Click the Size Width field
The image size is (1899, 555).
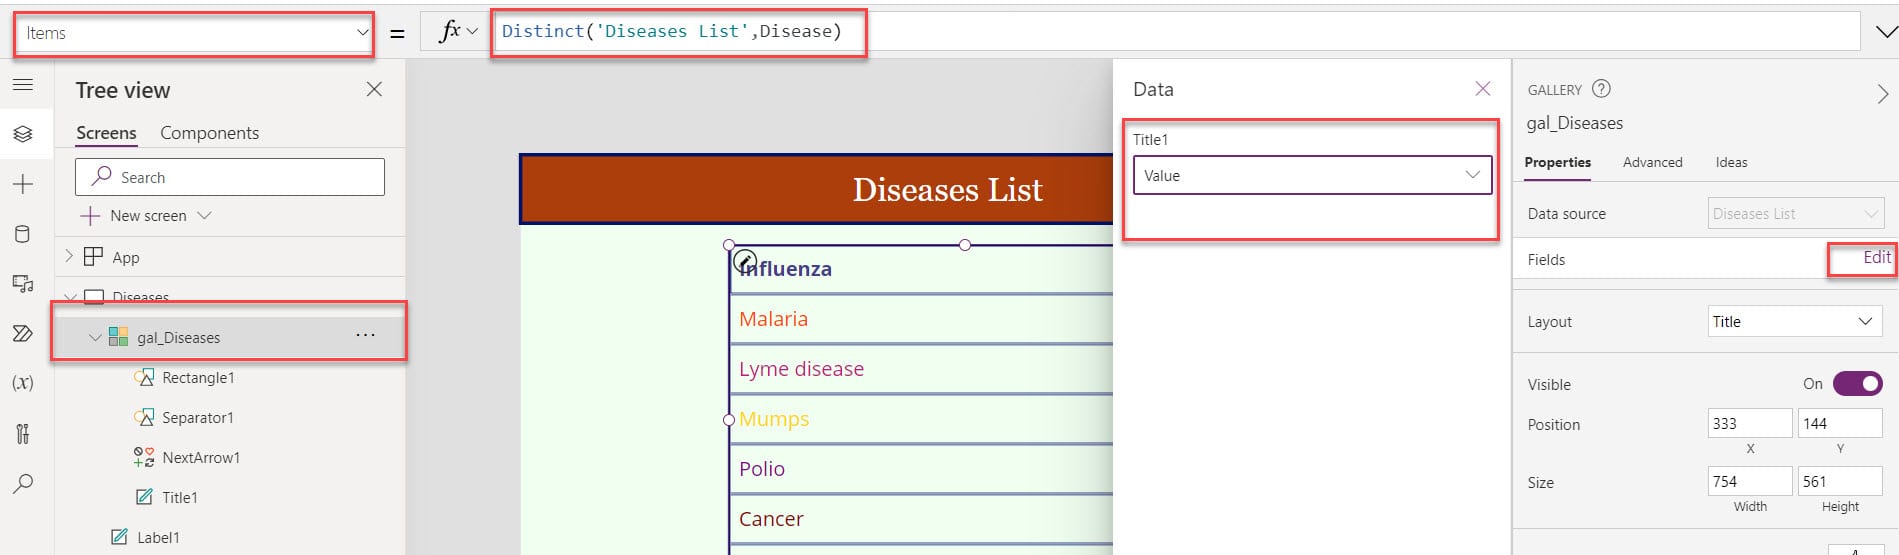(1750, 481)
